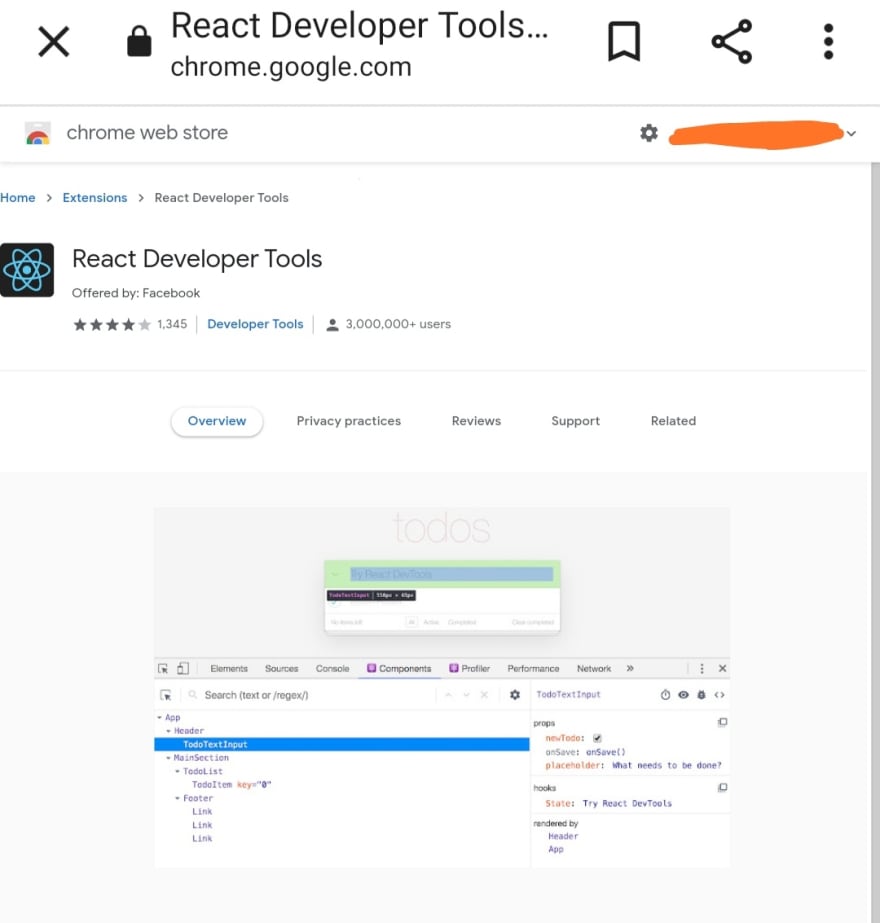Click the "React Developer Tools" page heading

coord(197,259)
